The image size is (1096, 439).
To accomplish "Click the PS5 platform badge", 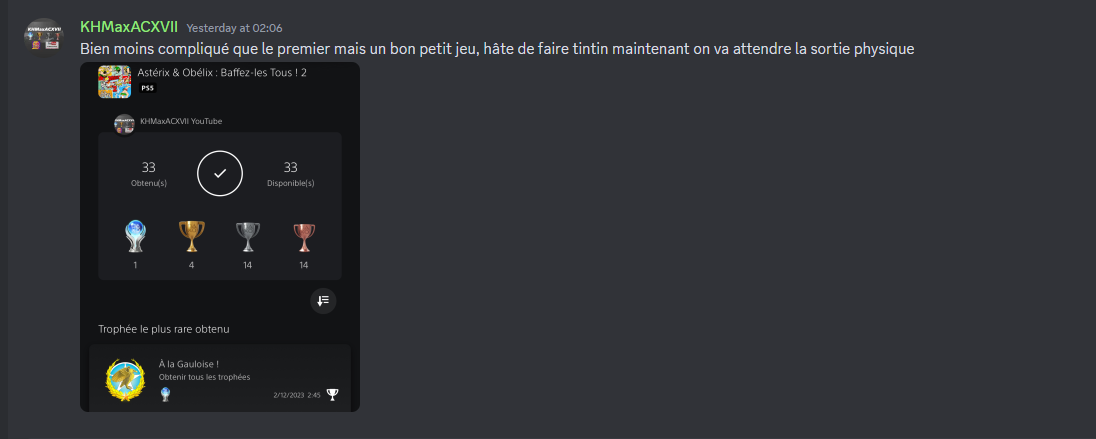I will [x=147, y=88].
